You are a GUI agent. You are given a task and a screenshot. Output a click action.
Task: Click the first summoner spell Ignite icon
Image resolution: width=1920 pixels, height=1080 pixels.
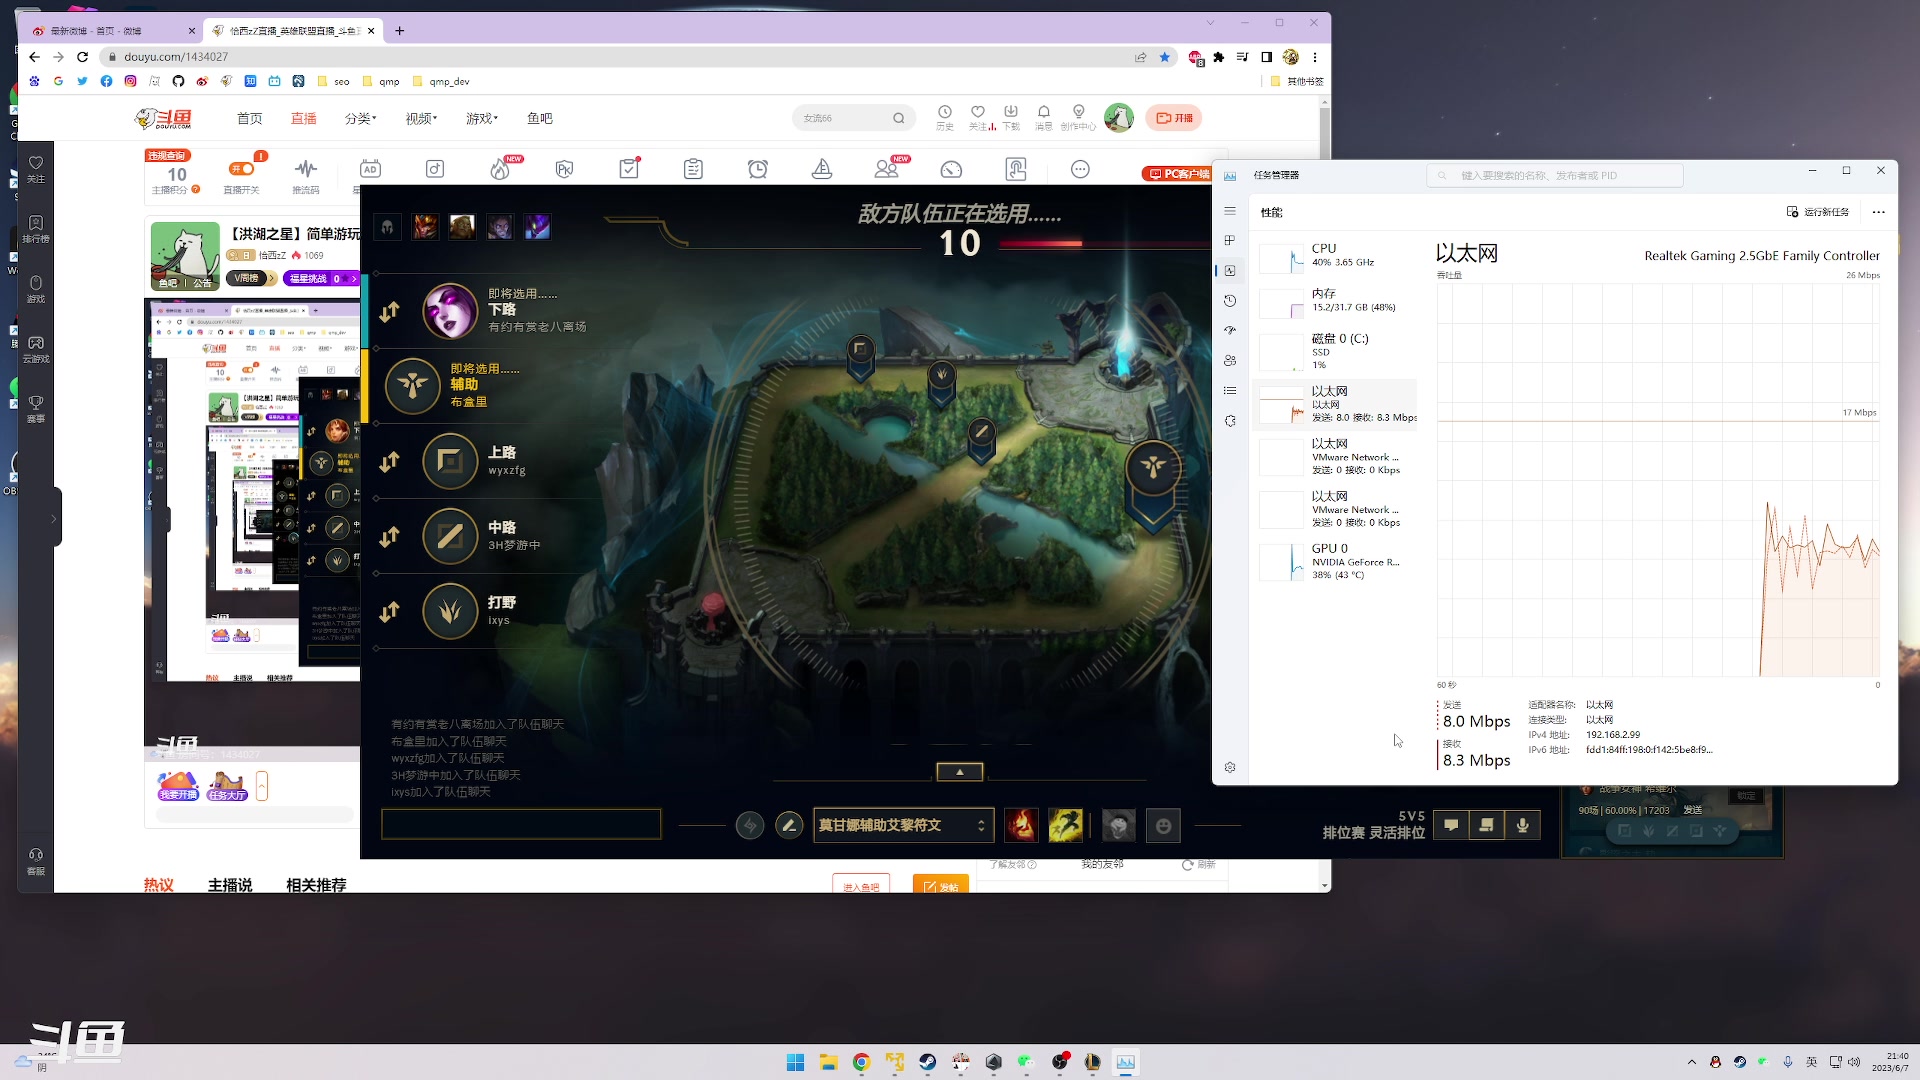coord(1021,825)
